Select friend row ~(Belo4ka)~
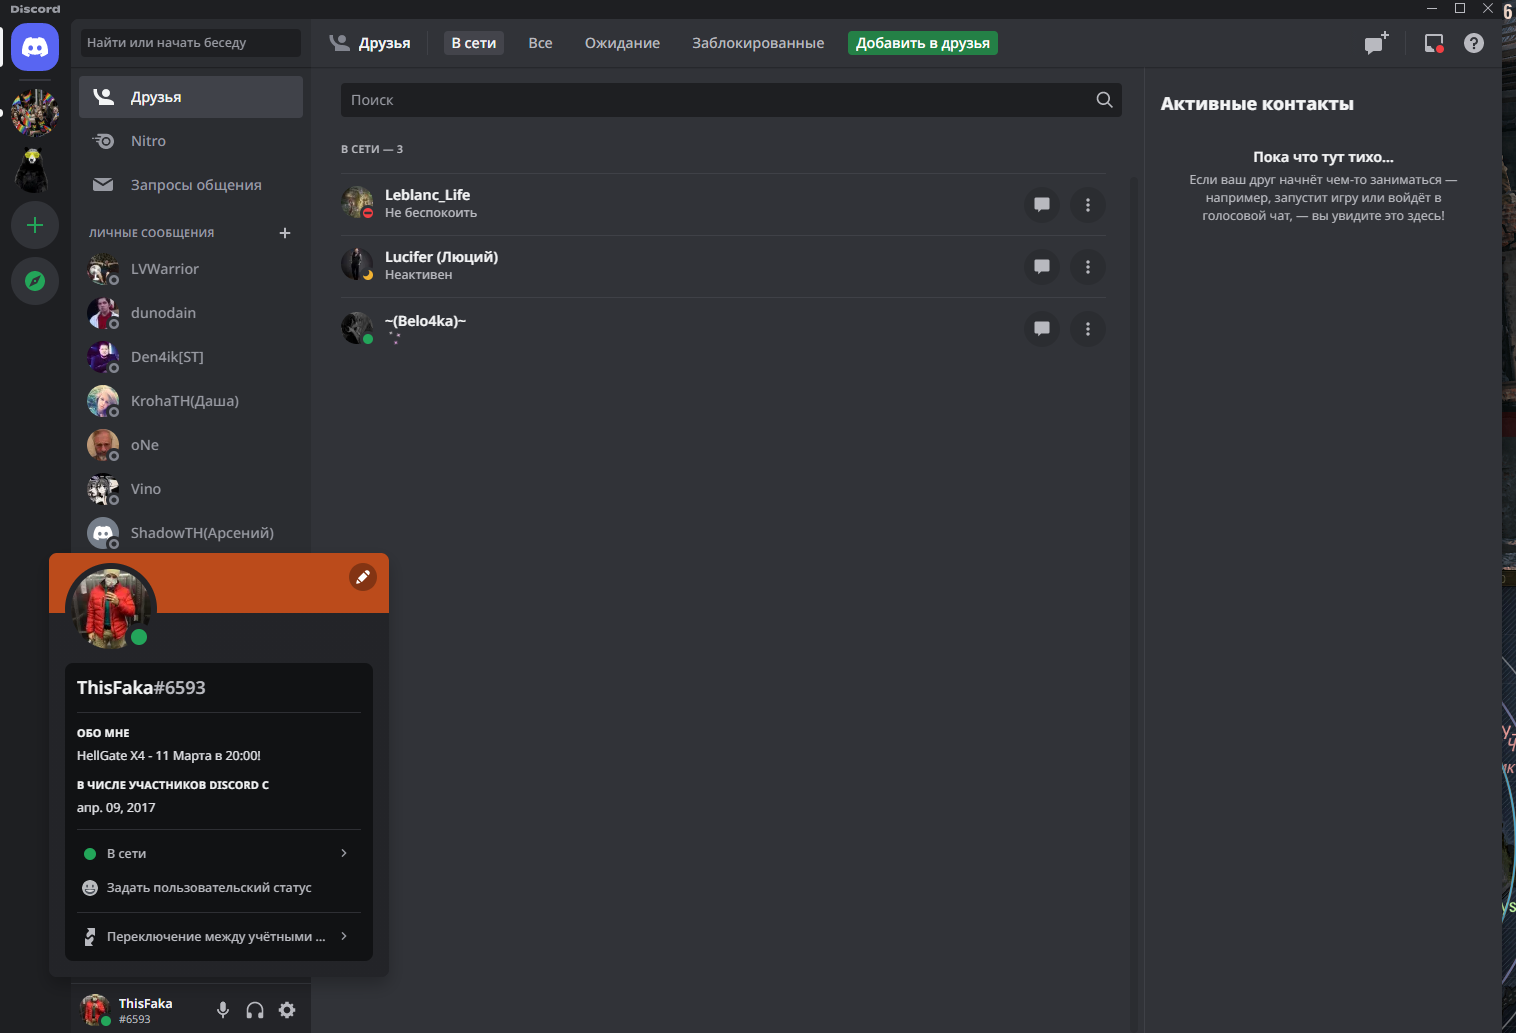This screenshot has height=1033, width=1516. coord(723,329)
